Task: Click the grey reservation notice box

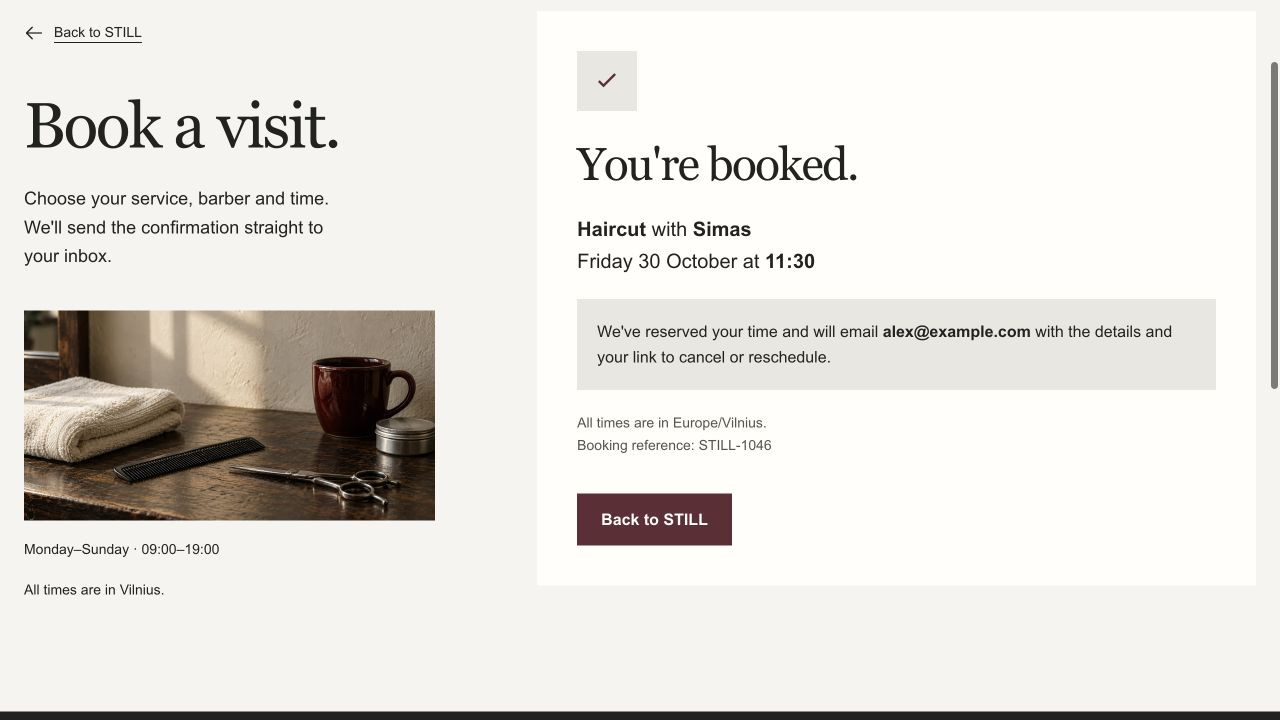Action: pyautogui.click(x=896, y=344)
